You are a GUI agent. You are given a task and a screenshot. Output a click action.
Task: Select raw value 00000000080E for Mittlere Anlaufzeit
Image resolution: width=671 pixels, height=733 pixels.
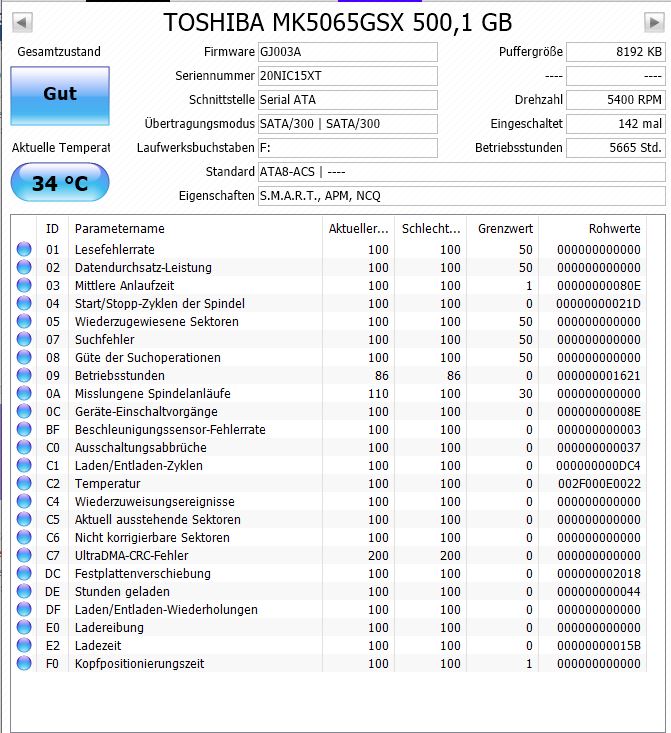[599, 286]
